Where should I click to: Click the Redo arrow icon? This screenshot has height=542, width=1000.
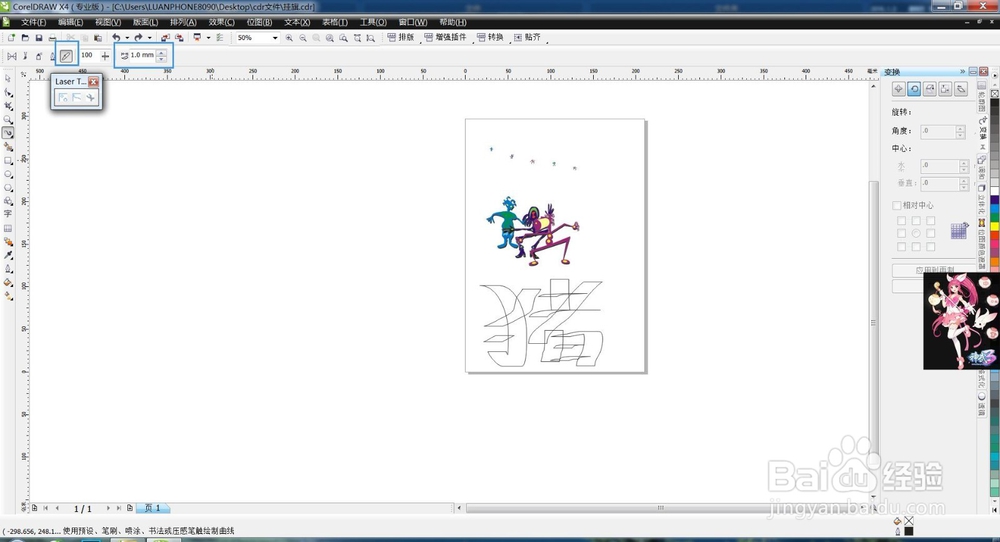click(138, 38)
